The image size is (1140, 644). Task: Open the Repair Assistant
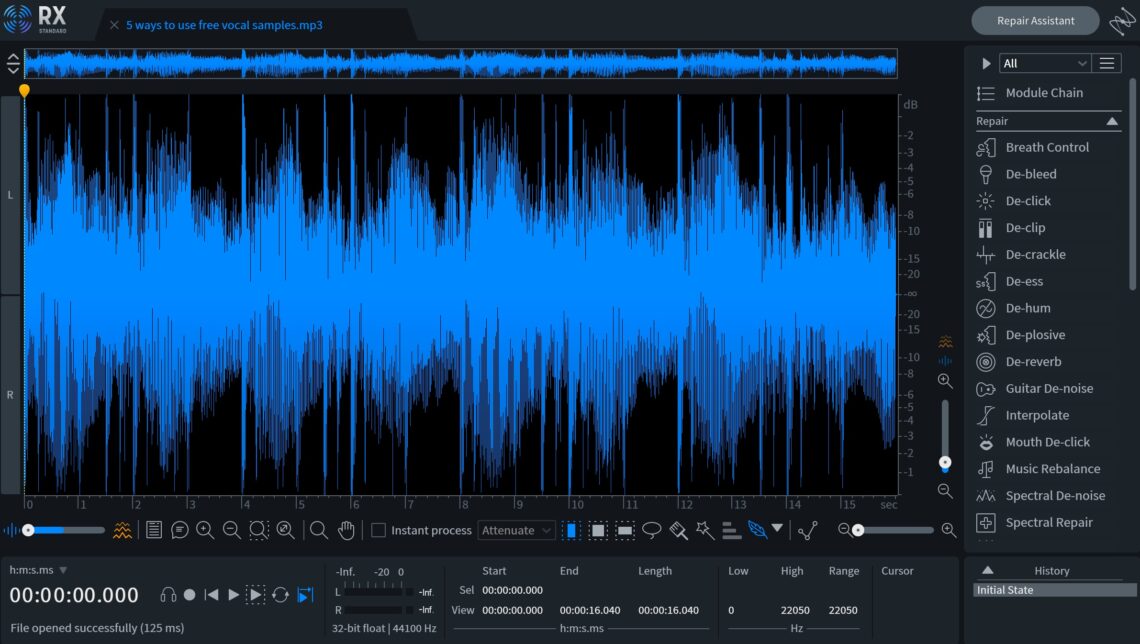tap(1034, 20)
